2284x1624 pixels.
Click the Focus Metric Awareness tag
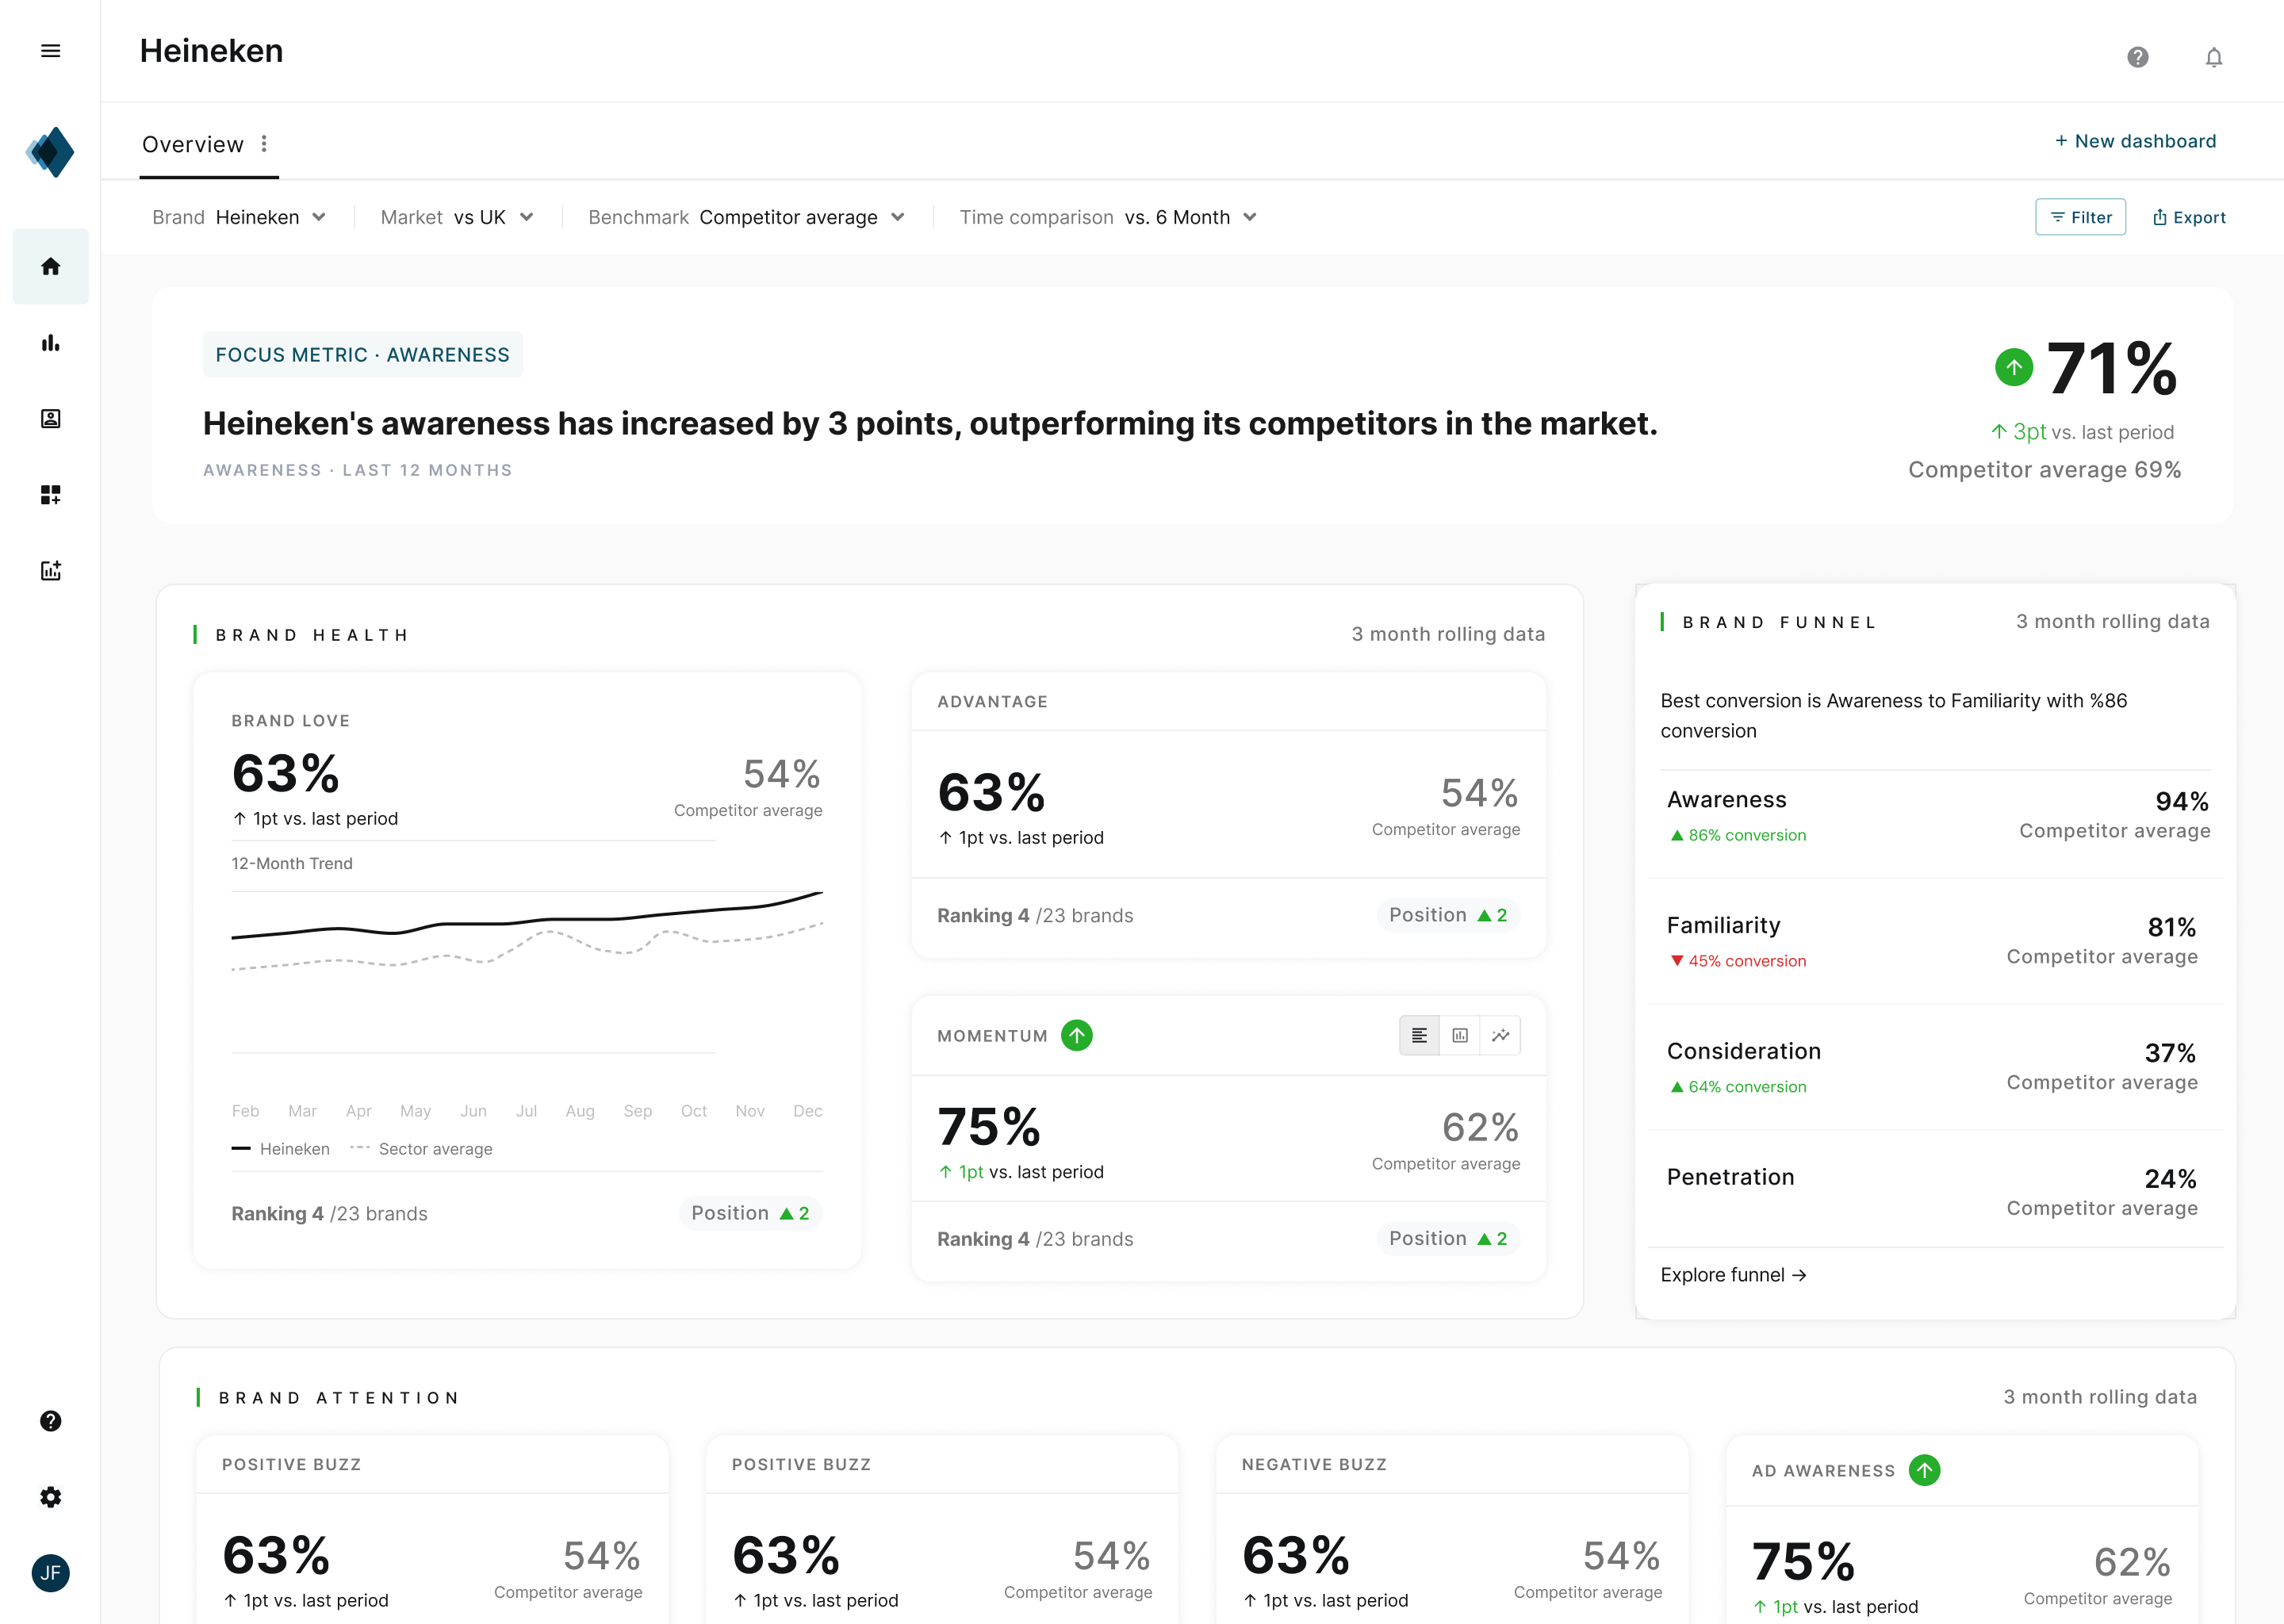(x=363, y=355)
